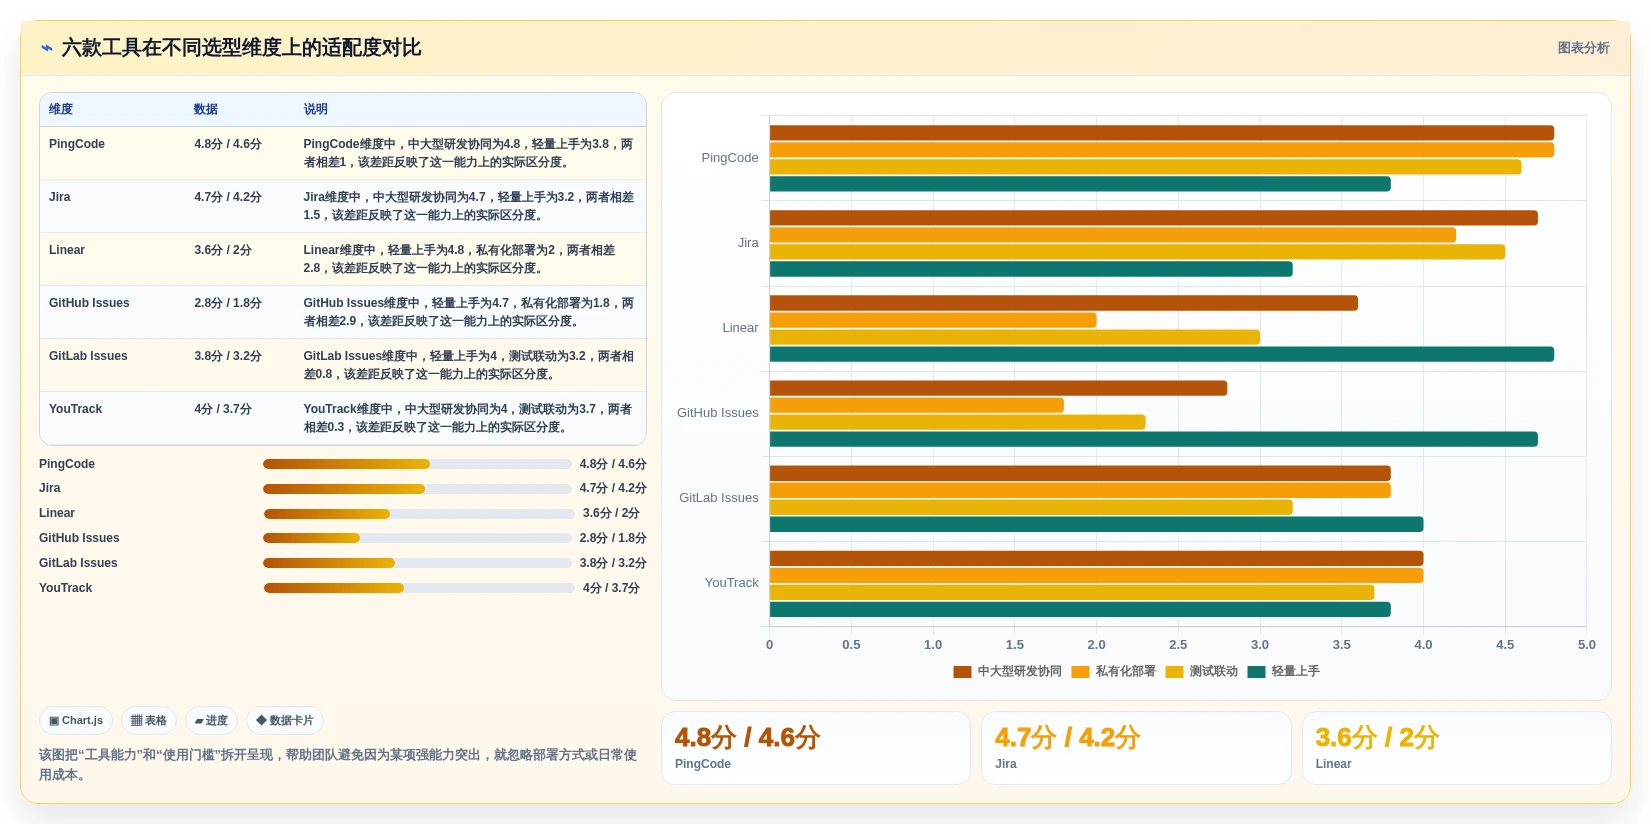1651x824 pixels.
Task: Click the GitHub Issues progress bar
Action: [417, 538]
